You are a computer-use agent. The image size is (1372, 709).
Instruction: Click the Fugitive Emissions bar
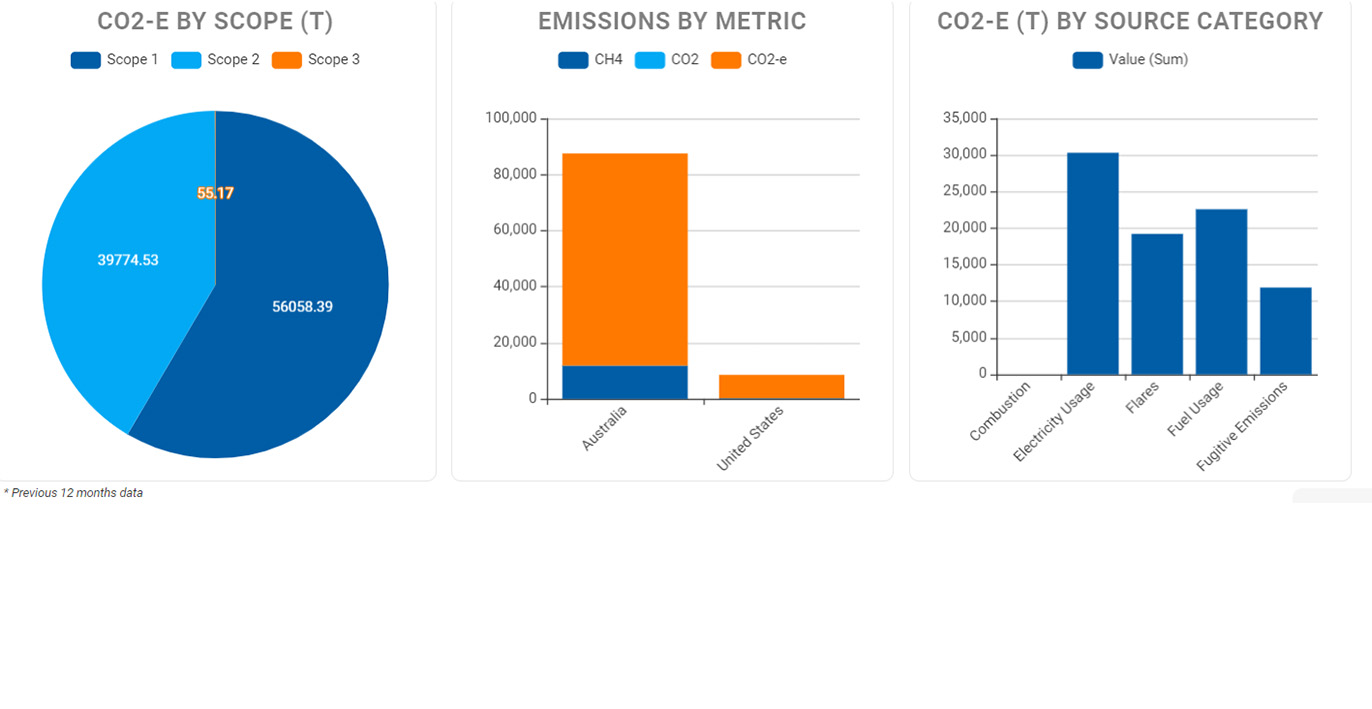(1285, 331)
